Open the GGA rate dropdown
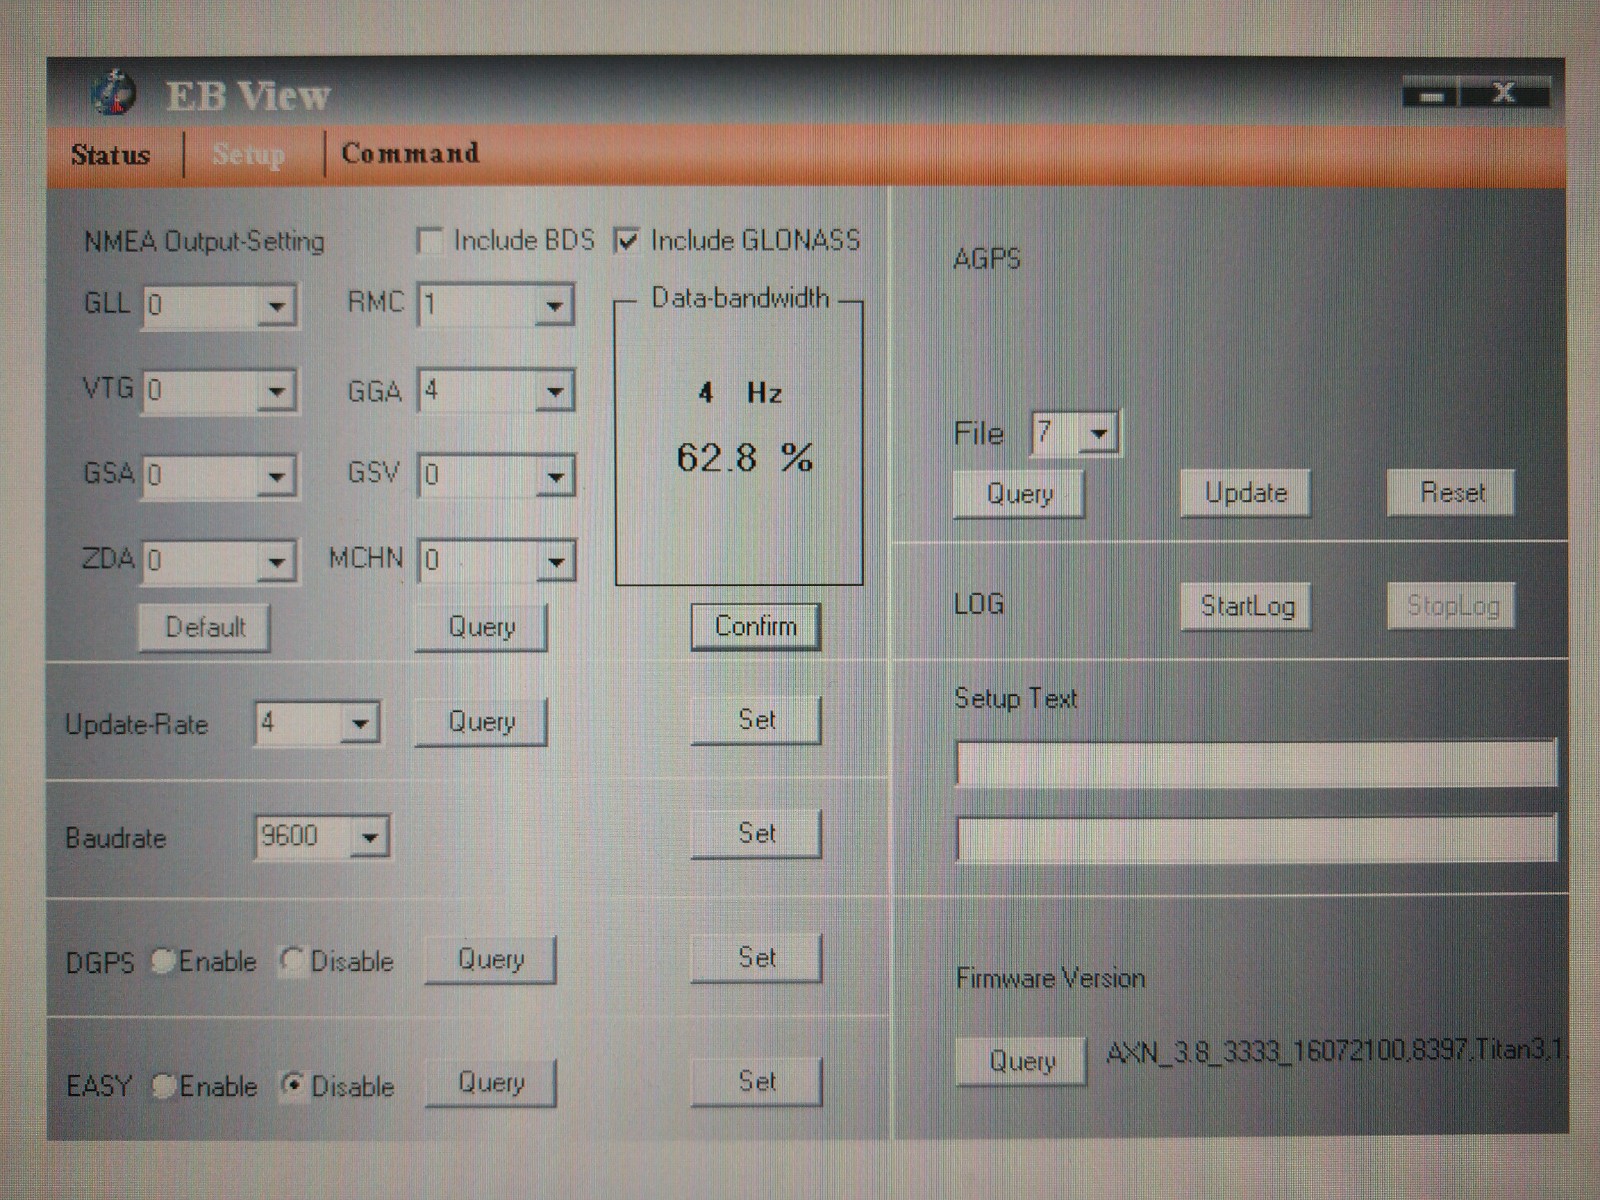The image size is (1600, 1200). pos(554,391)
